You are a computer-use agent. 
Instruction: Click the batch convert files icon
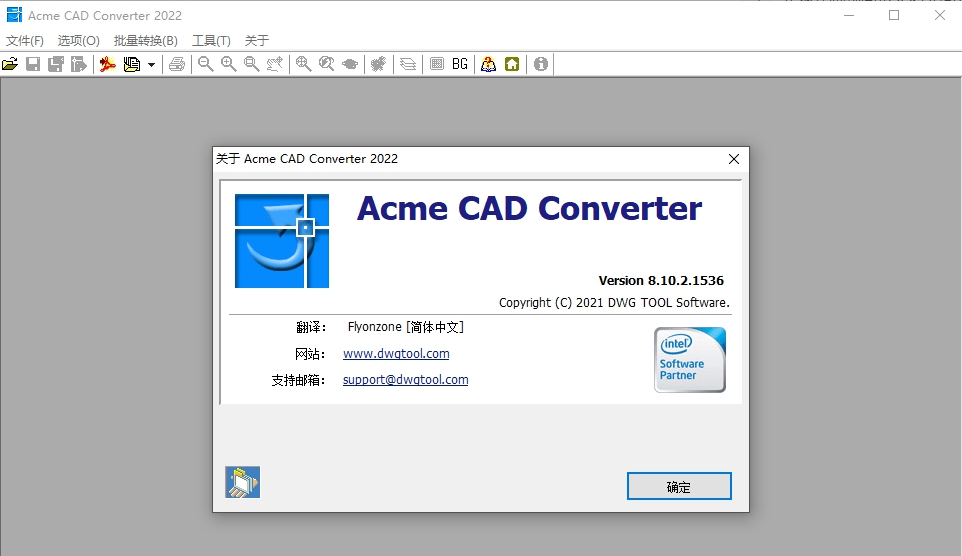(131, 64)
